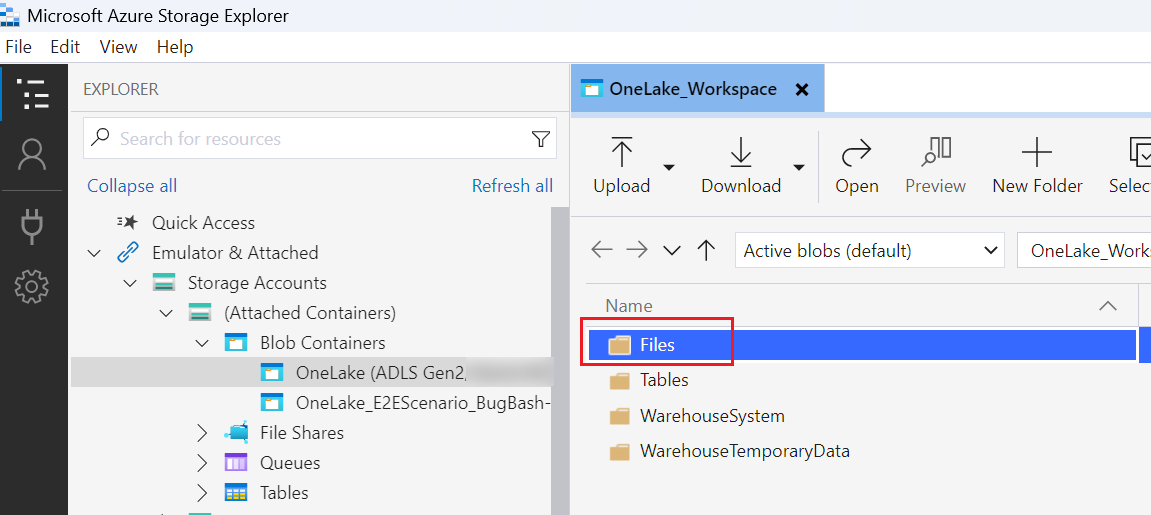Select the (Attached Containers) tree item

coord(310,313)
